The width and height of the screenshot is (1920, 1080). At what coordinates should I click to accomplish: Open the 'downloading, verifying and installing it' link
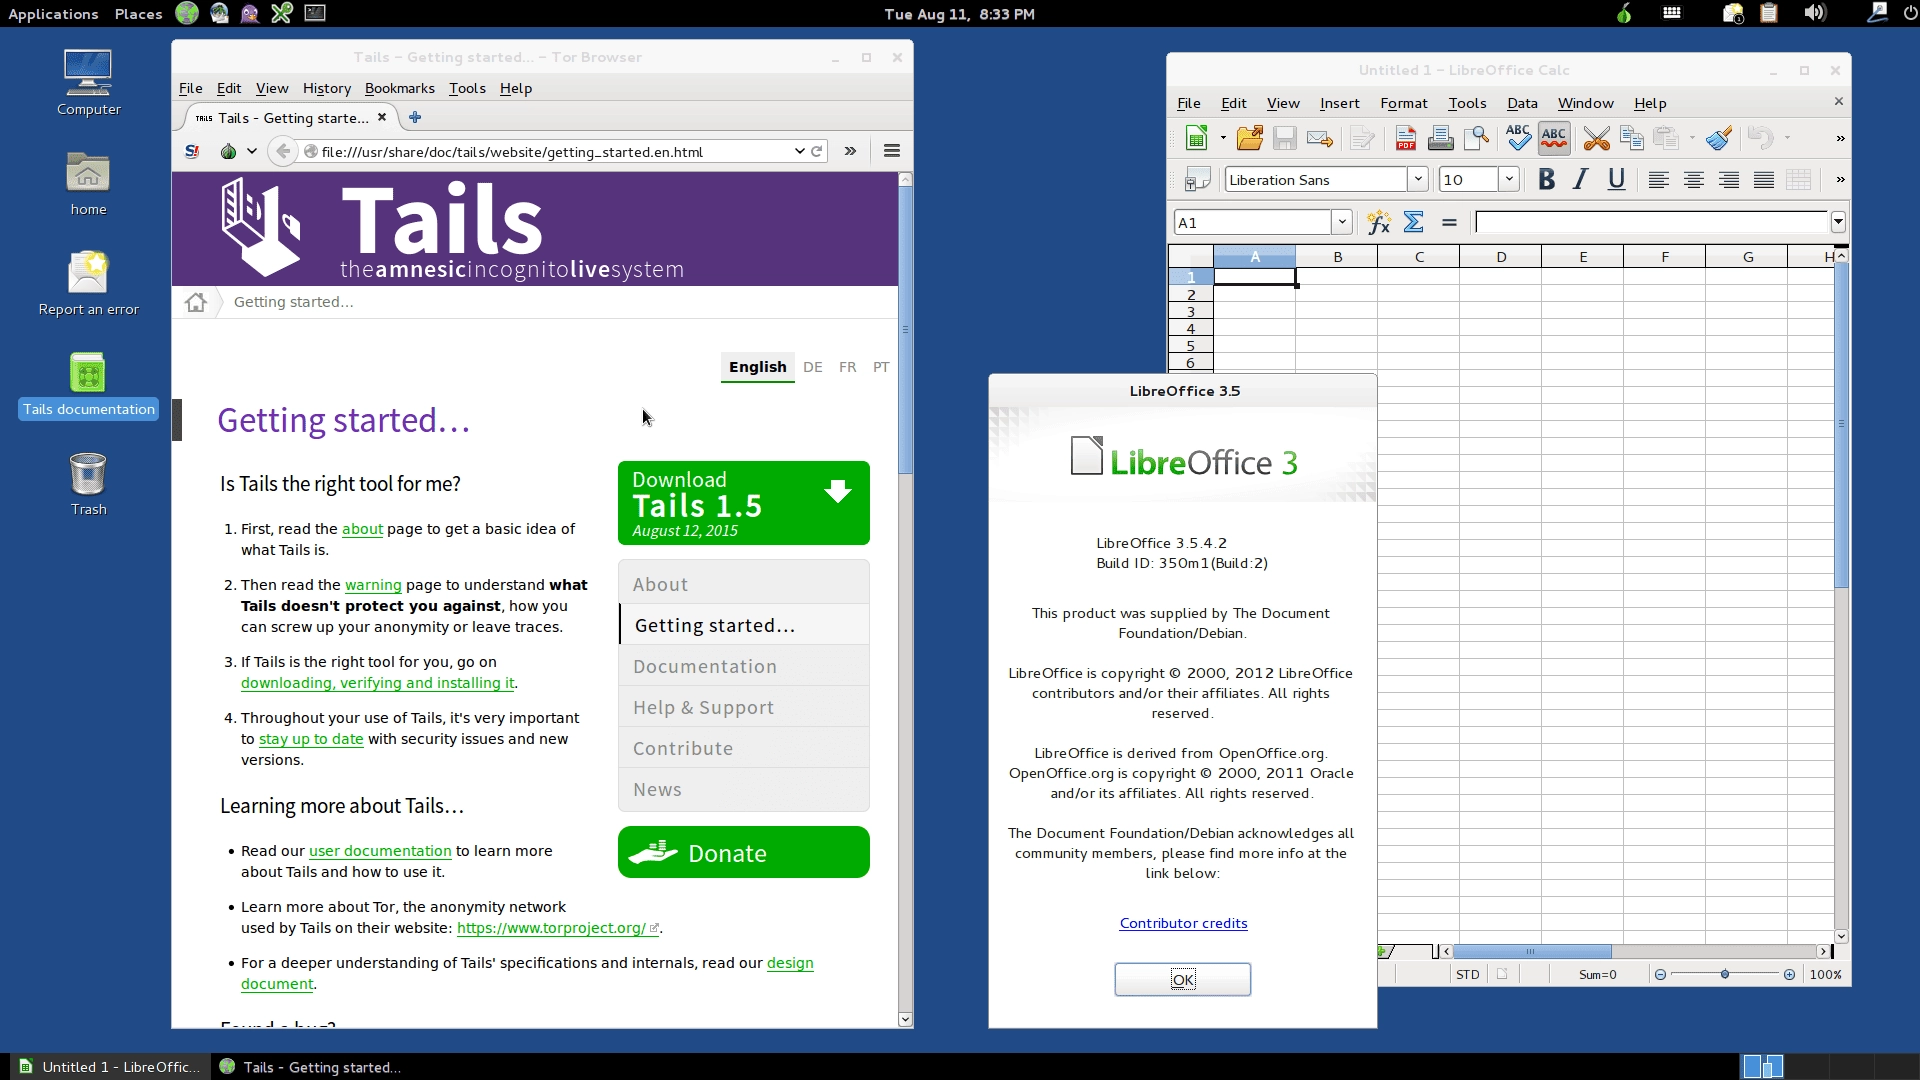pos(377,683)
